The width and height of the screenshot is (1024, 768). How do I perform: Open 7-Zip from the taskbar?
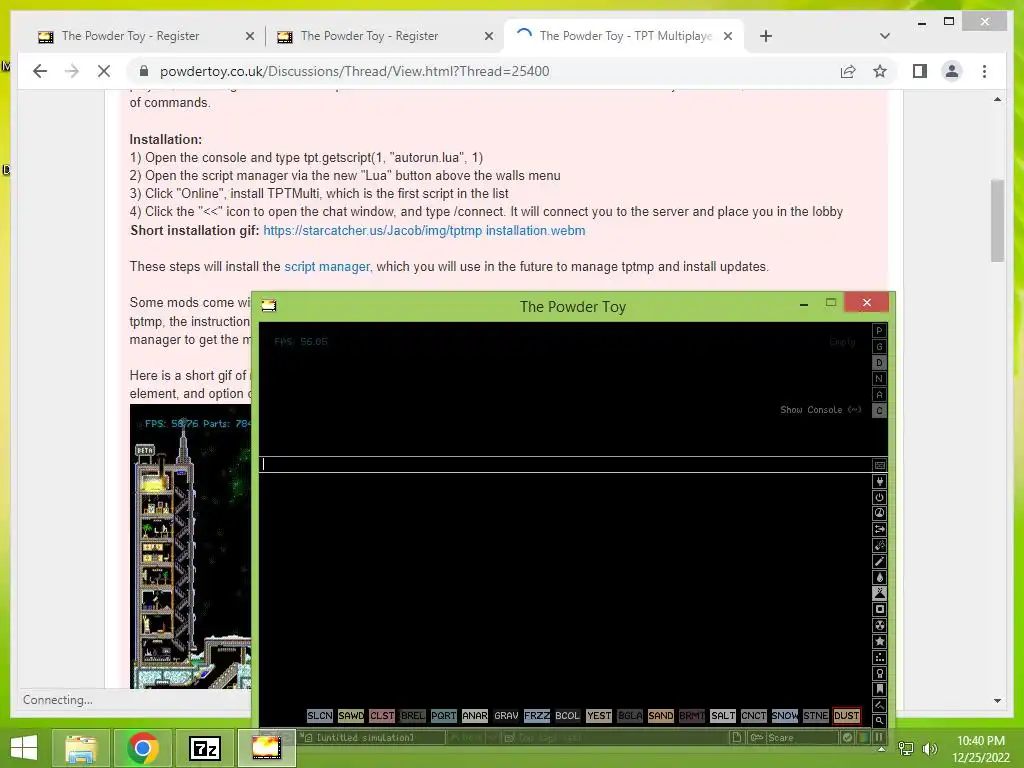pyautogui.click(x=204, y=748)
